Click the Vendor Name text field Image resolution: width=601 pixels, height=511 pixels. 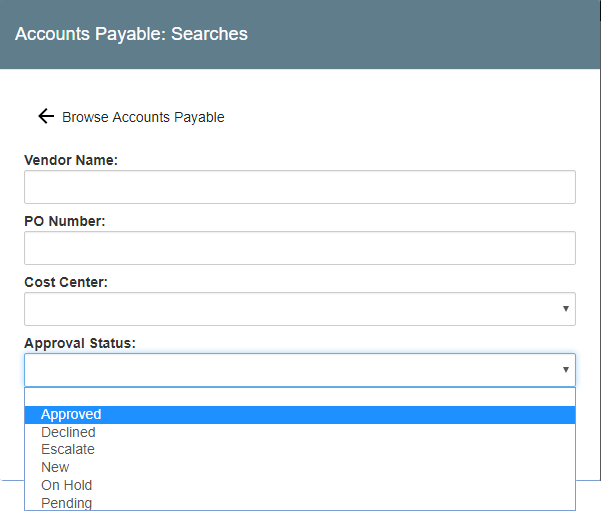coord(299,187)
